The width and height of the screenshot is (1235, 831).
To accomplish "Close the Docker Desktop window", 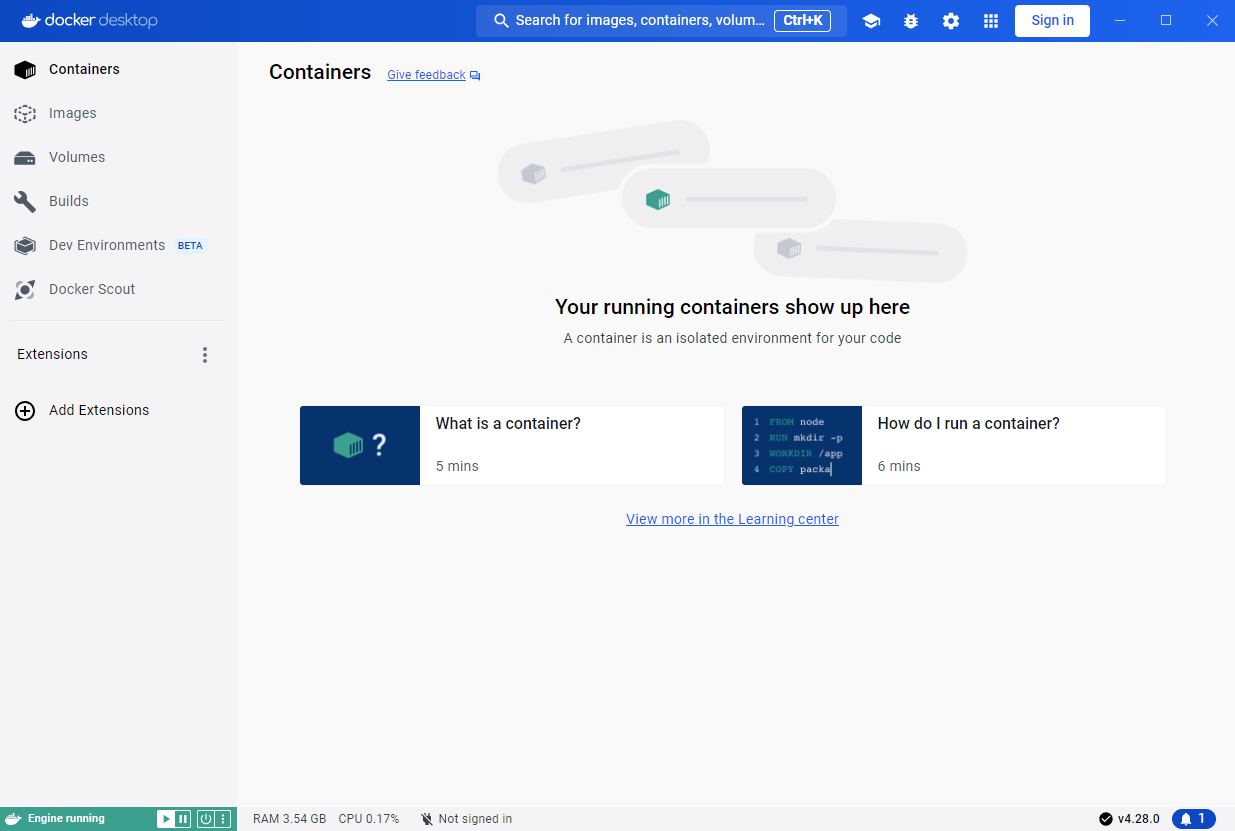I will pos(1212,21).
